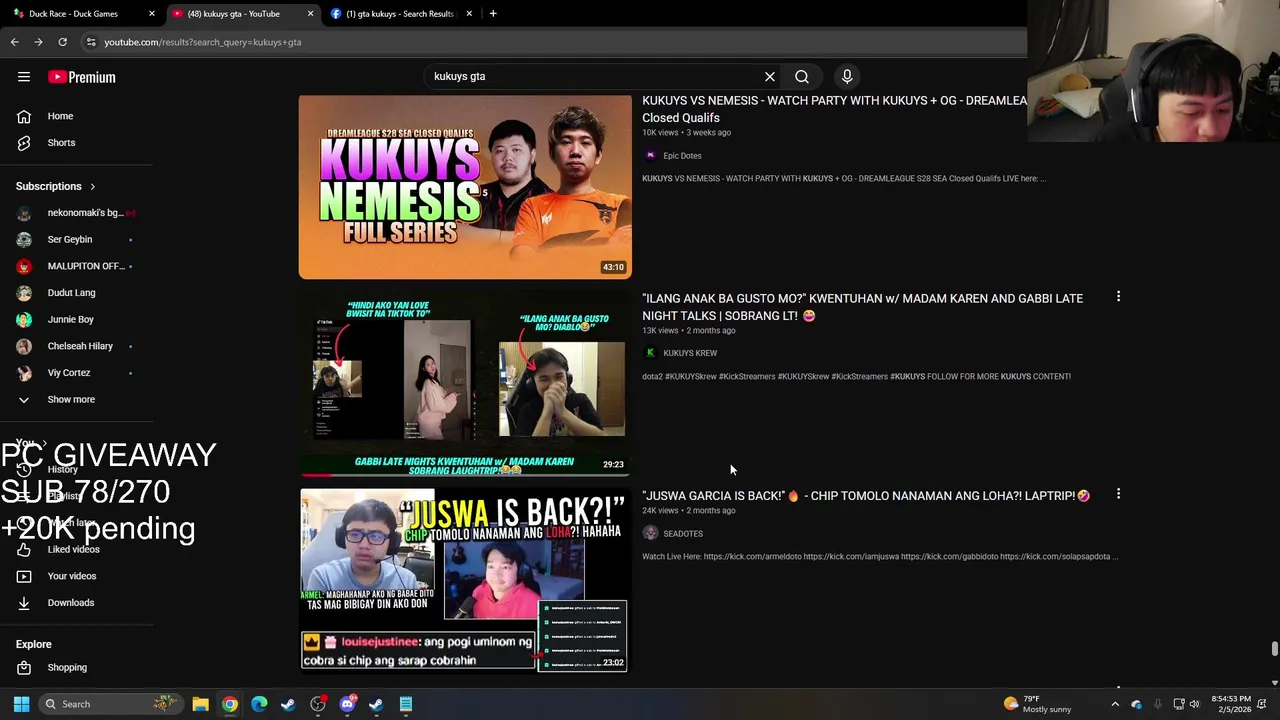Viewport: 1280px width, 720px height.
Task: Open Microsoft Edge from the taskbar
Action: tap(259, 704)
